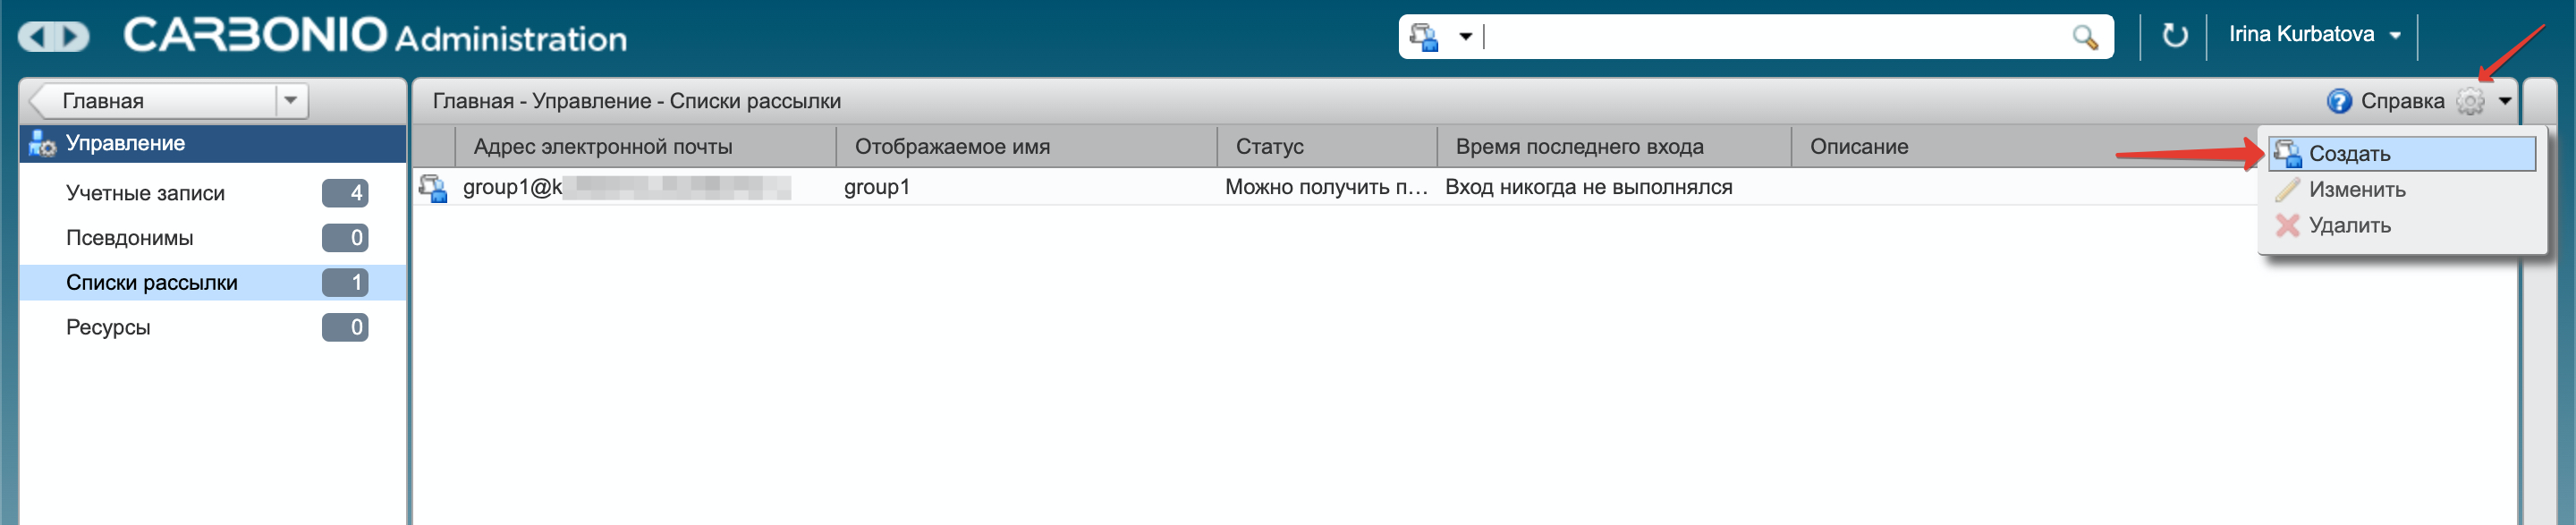Click the forward arrow in header
The image size is (2576, 525).
71,37
